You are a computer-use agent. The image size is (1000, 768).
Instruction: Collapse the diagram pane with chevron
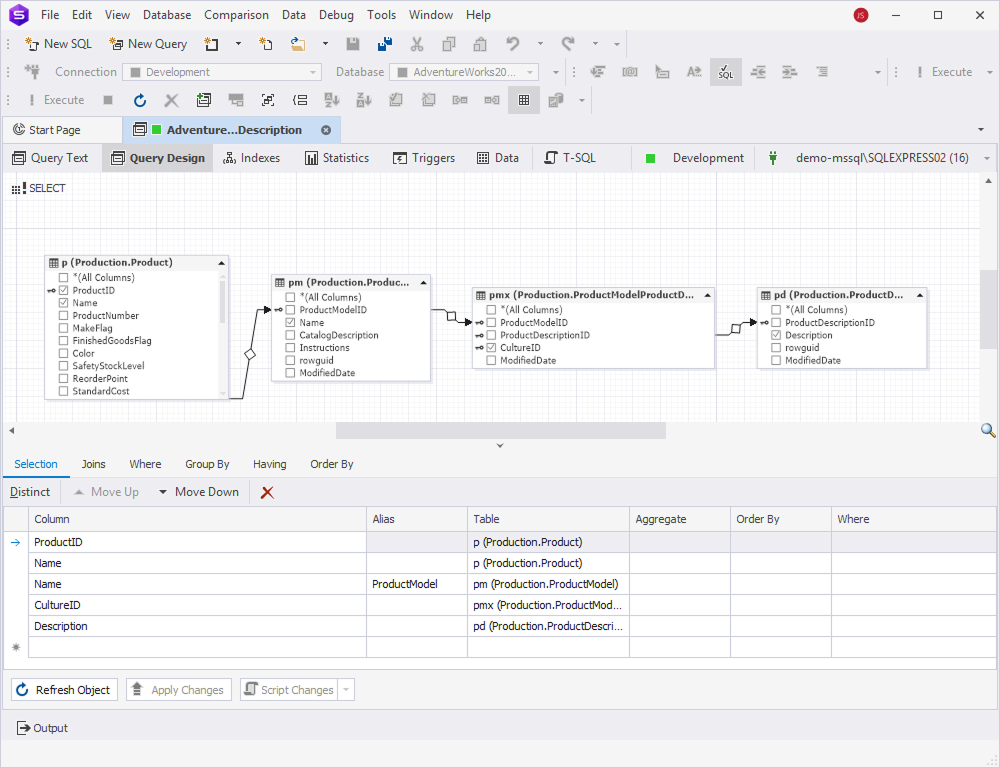pos(500,446)
